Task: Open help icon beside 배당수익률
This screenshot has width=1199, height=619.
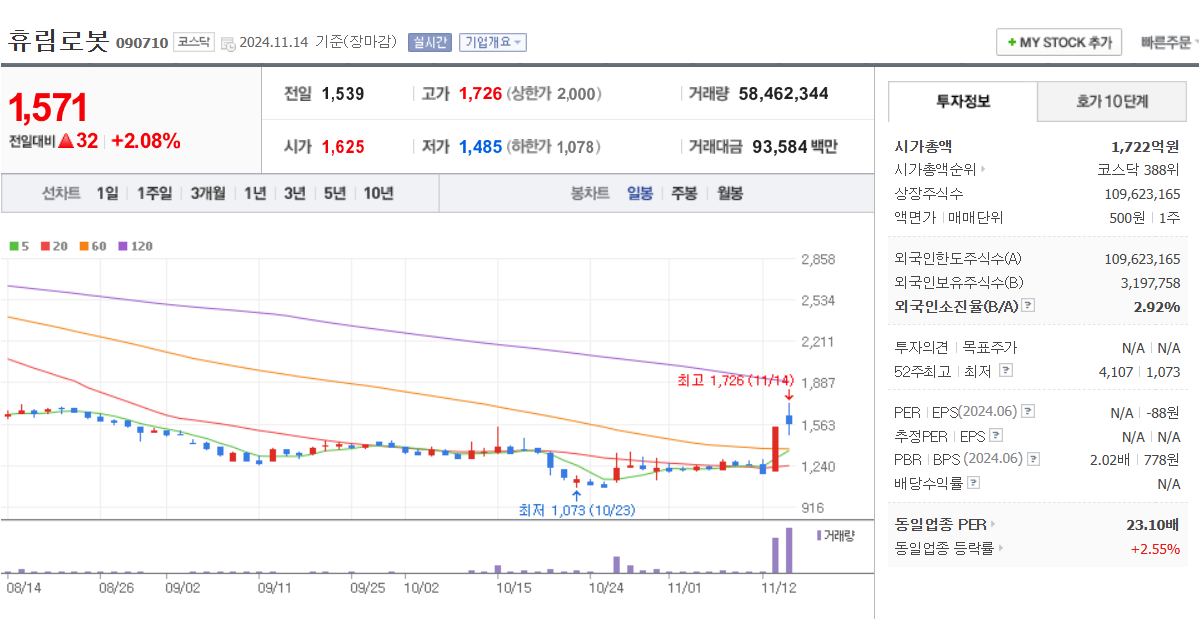Action: tap(973, 483)
